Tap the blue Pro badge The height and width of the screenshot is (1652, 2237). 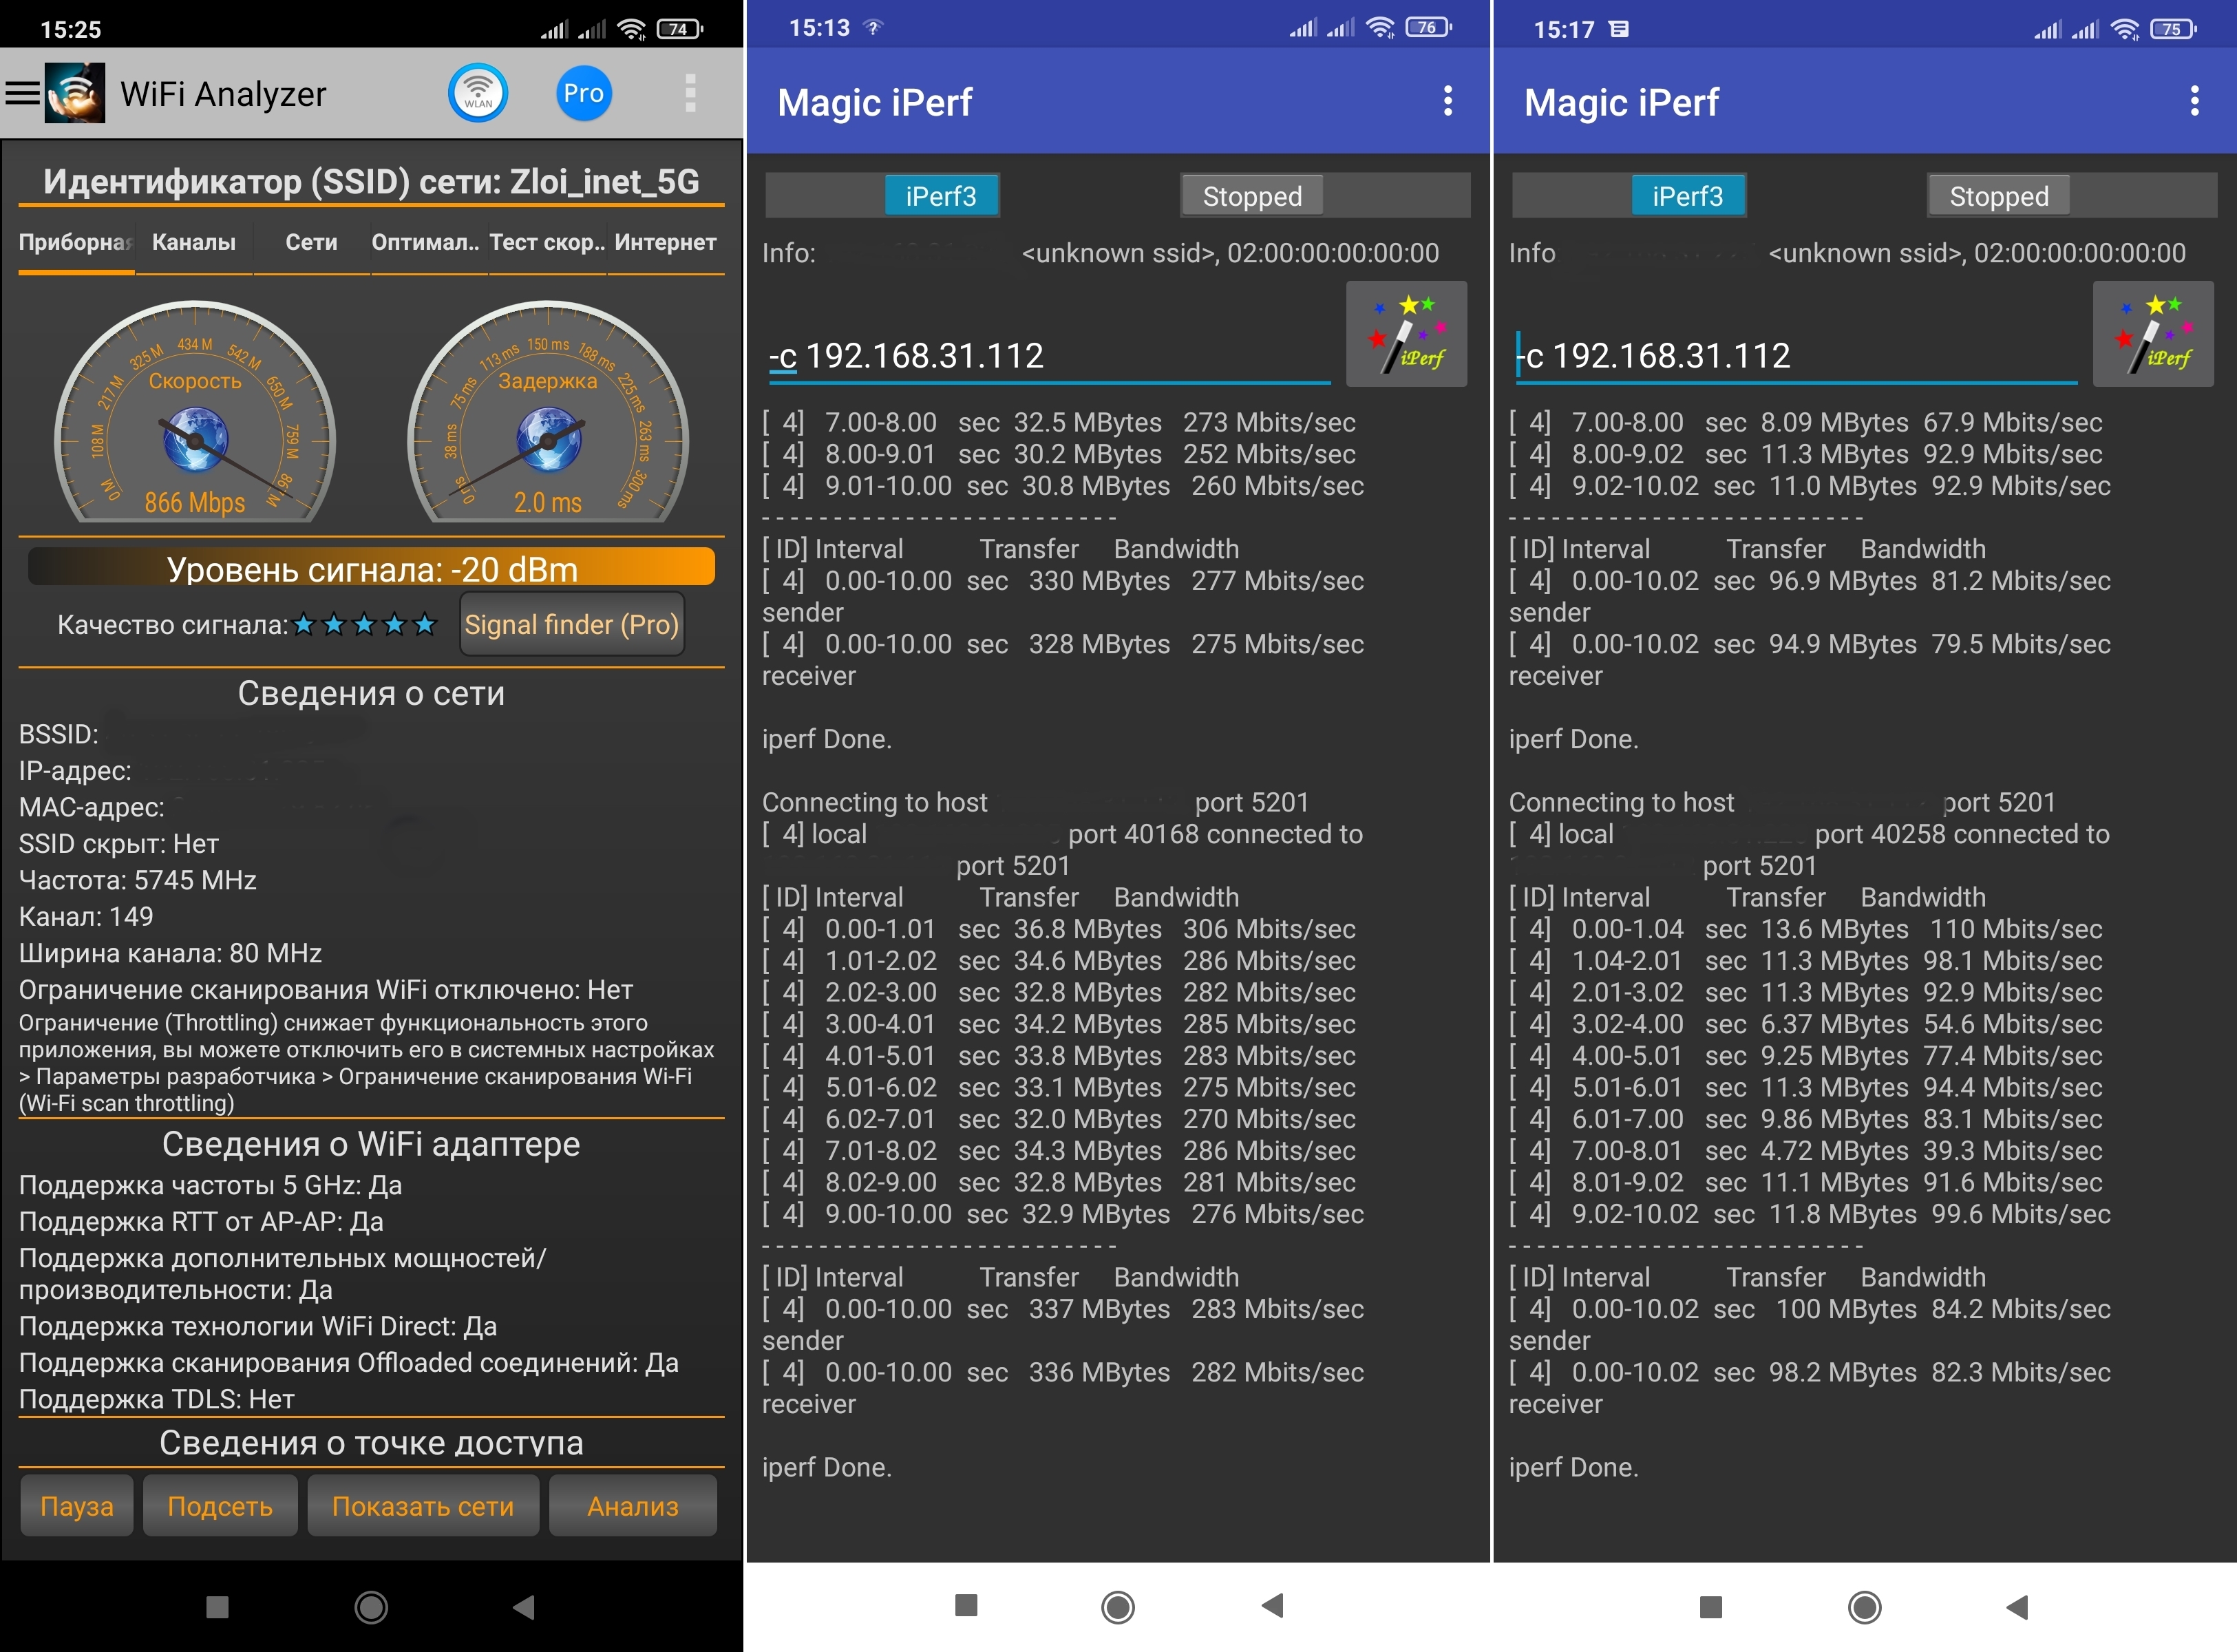(583, 94)
